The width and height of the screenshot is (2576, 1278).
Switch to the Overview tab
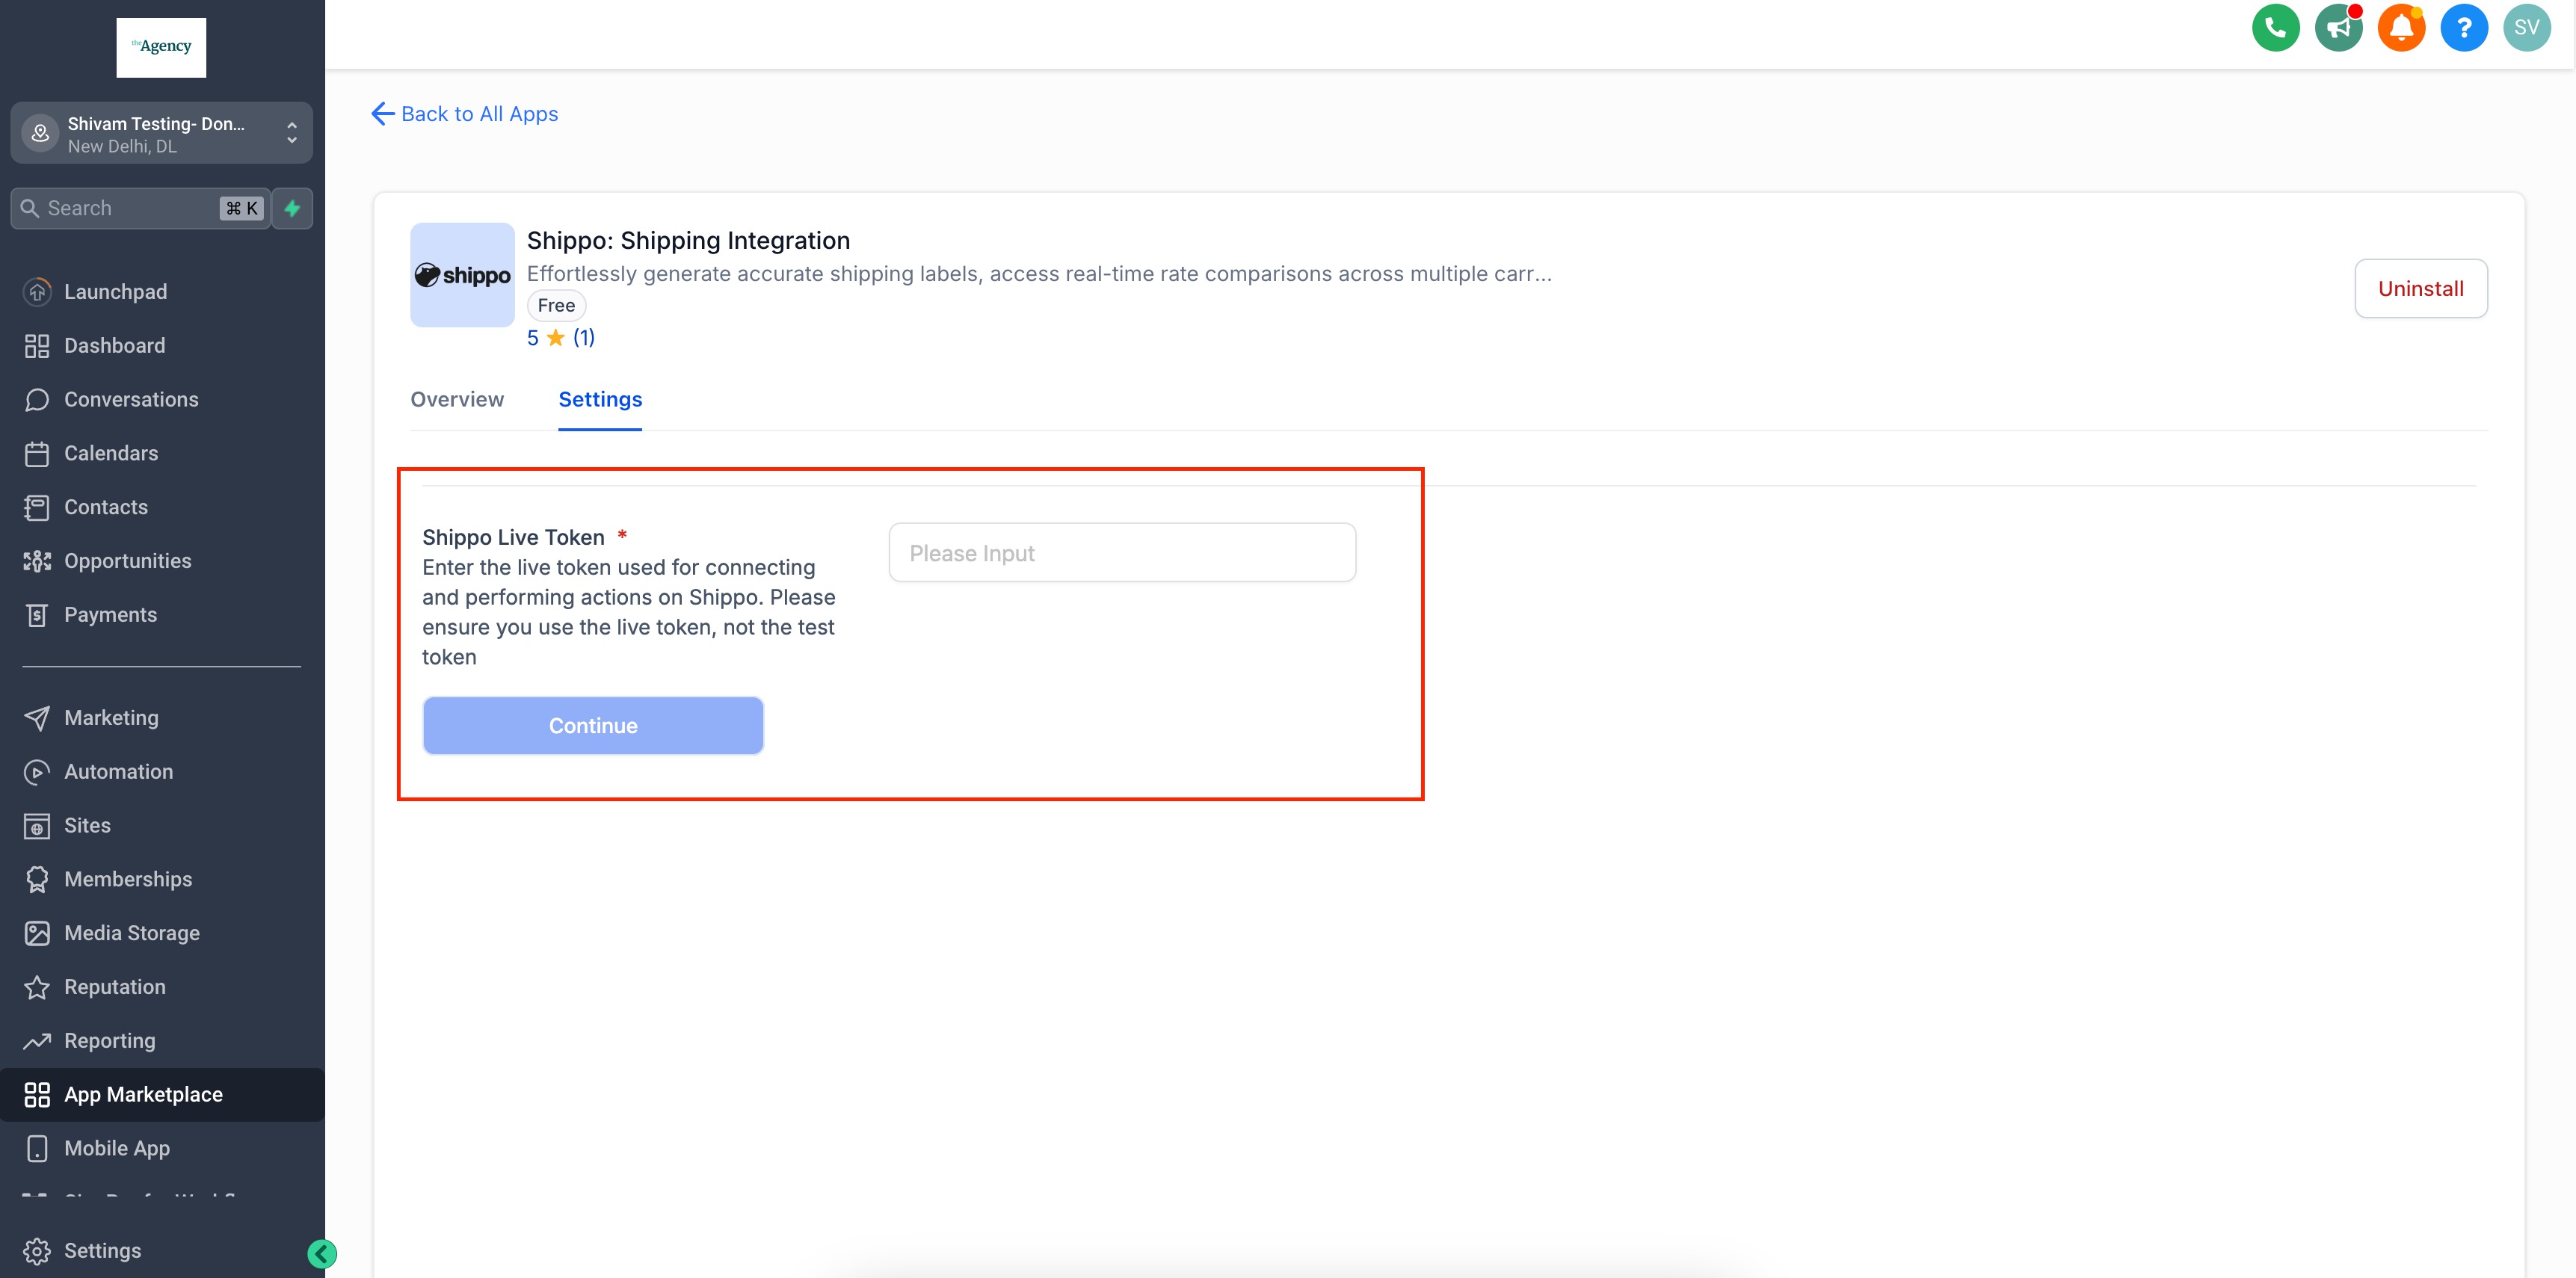click(457, 399)
